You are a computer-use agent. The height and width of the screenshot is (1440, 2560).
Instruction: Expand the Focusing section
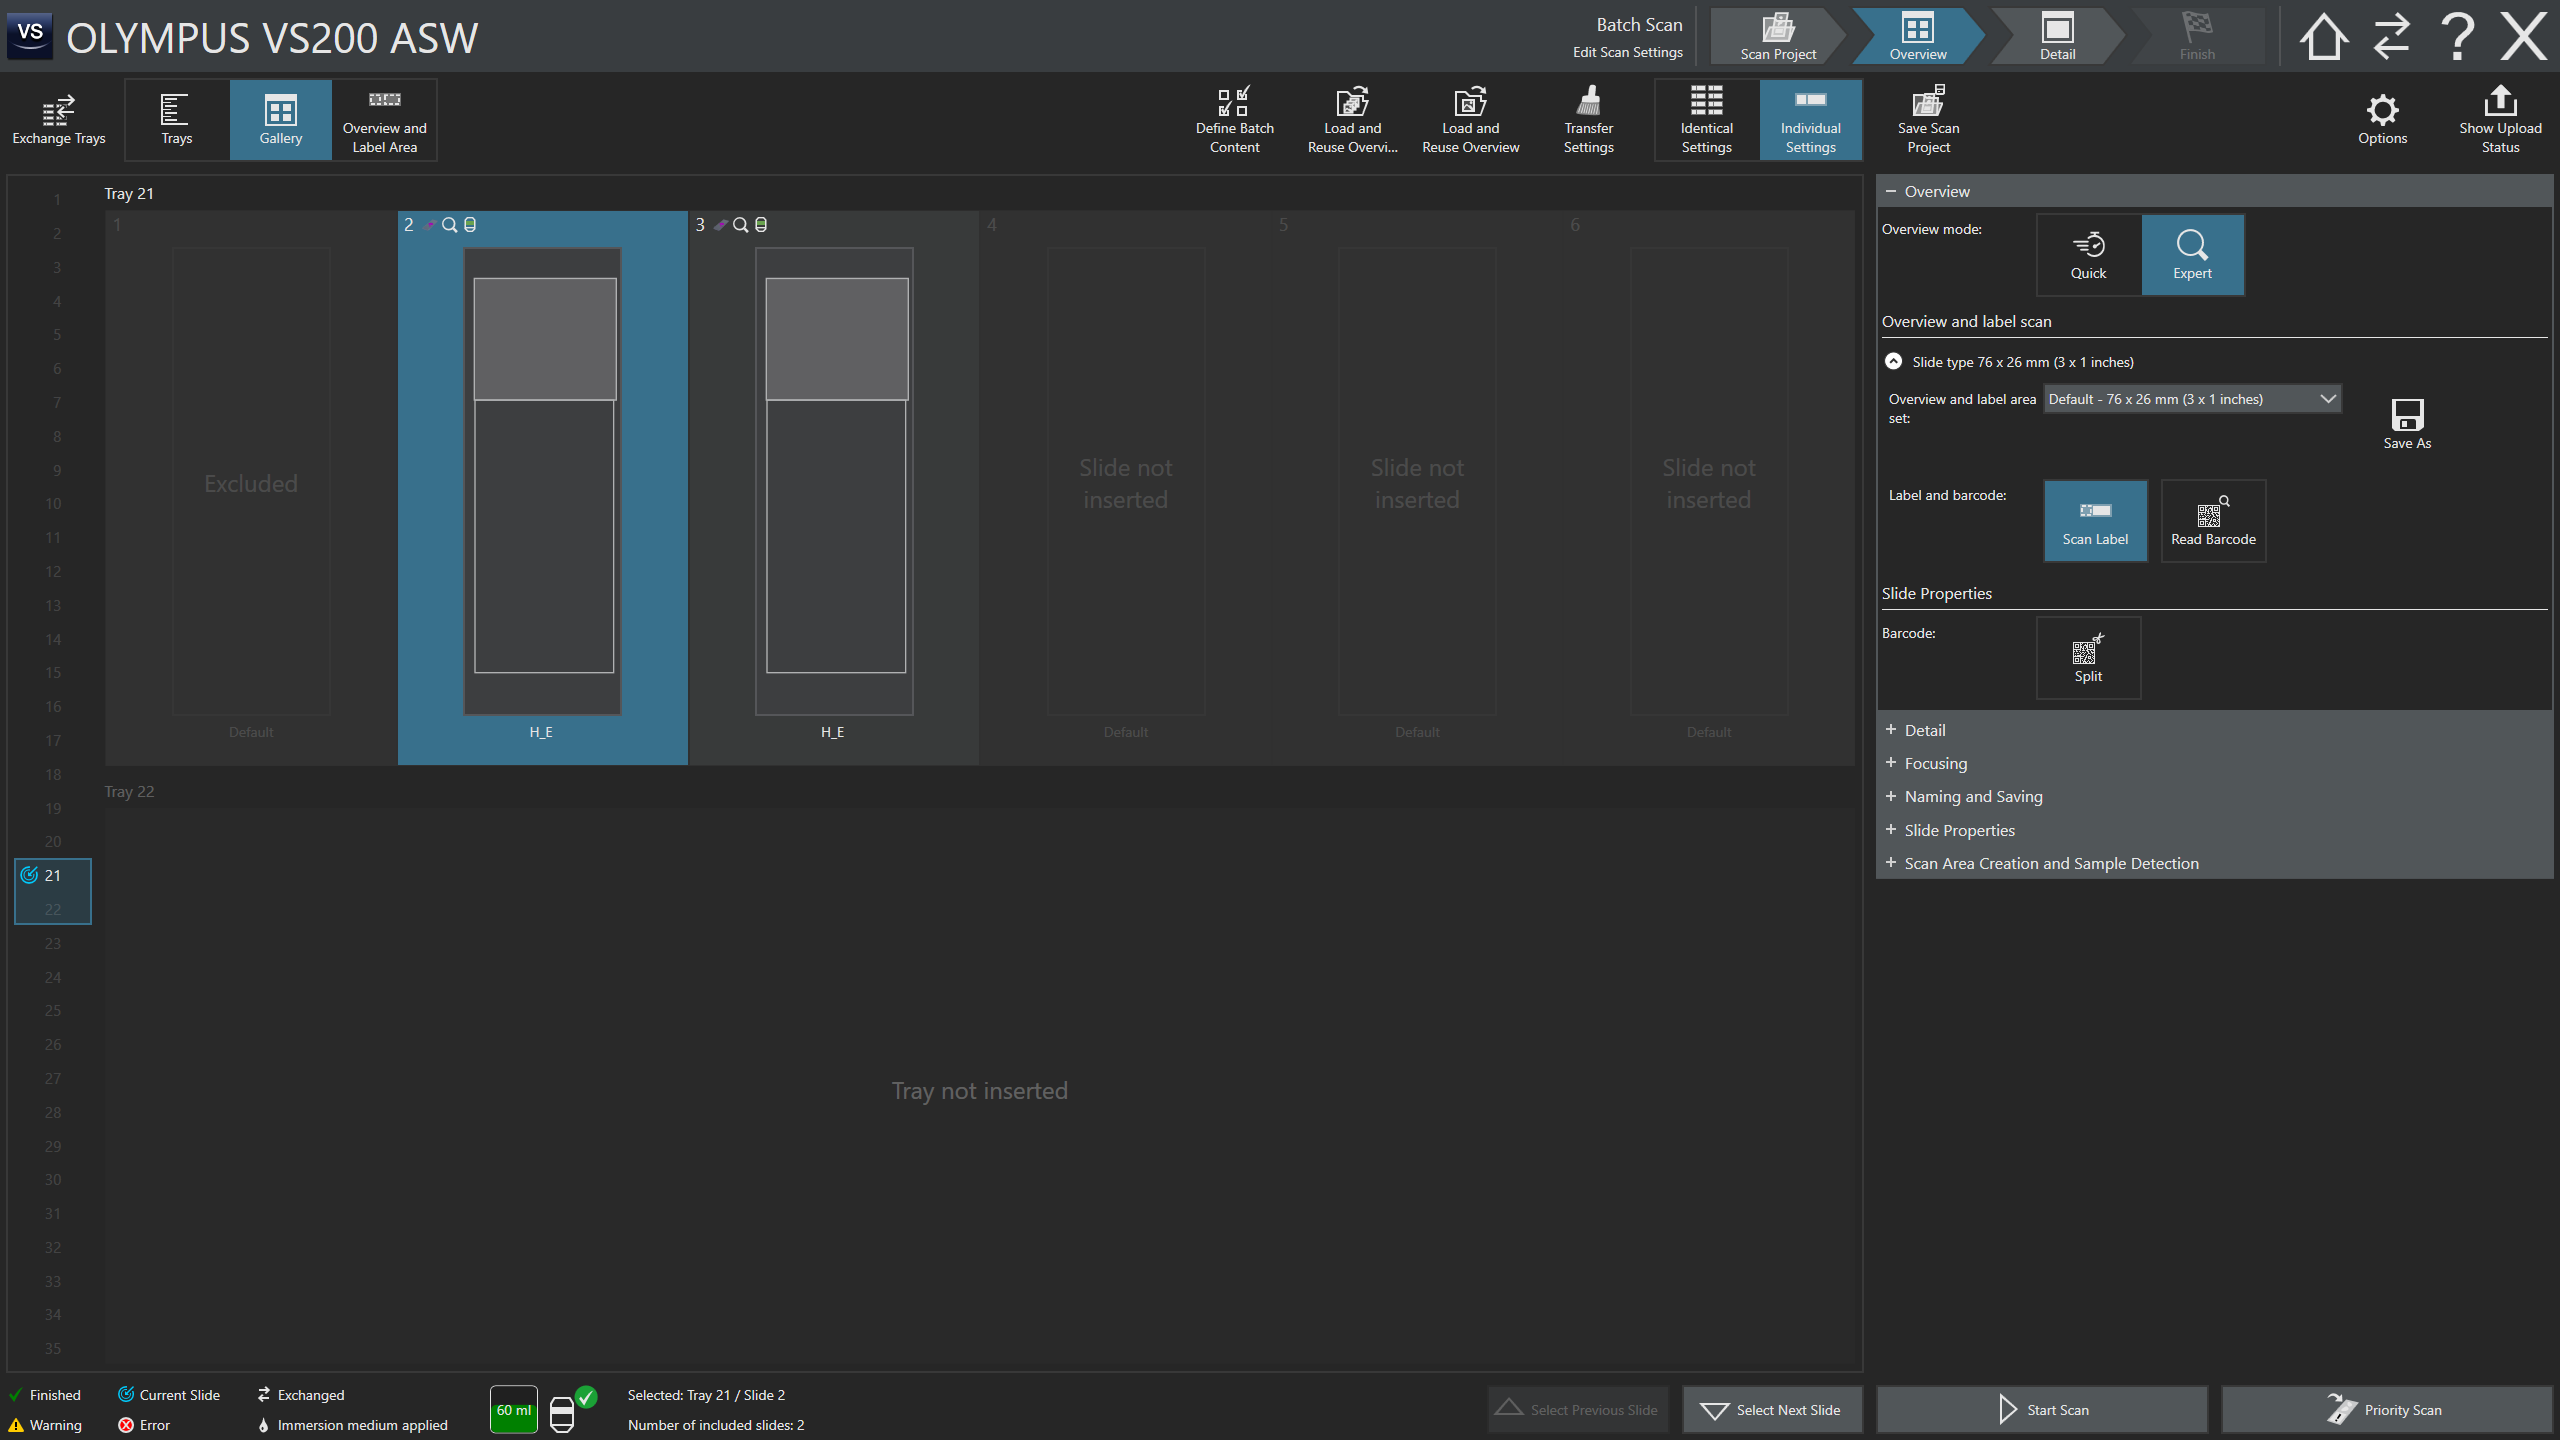click(1935, 763)
